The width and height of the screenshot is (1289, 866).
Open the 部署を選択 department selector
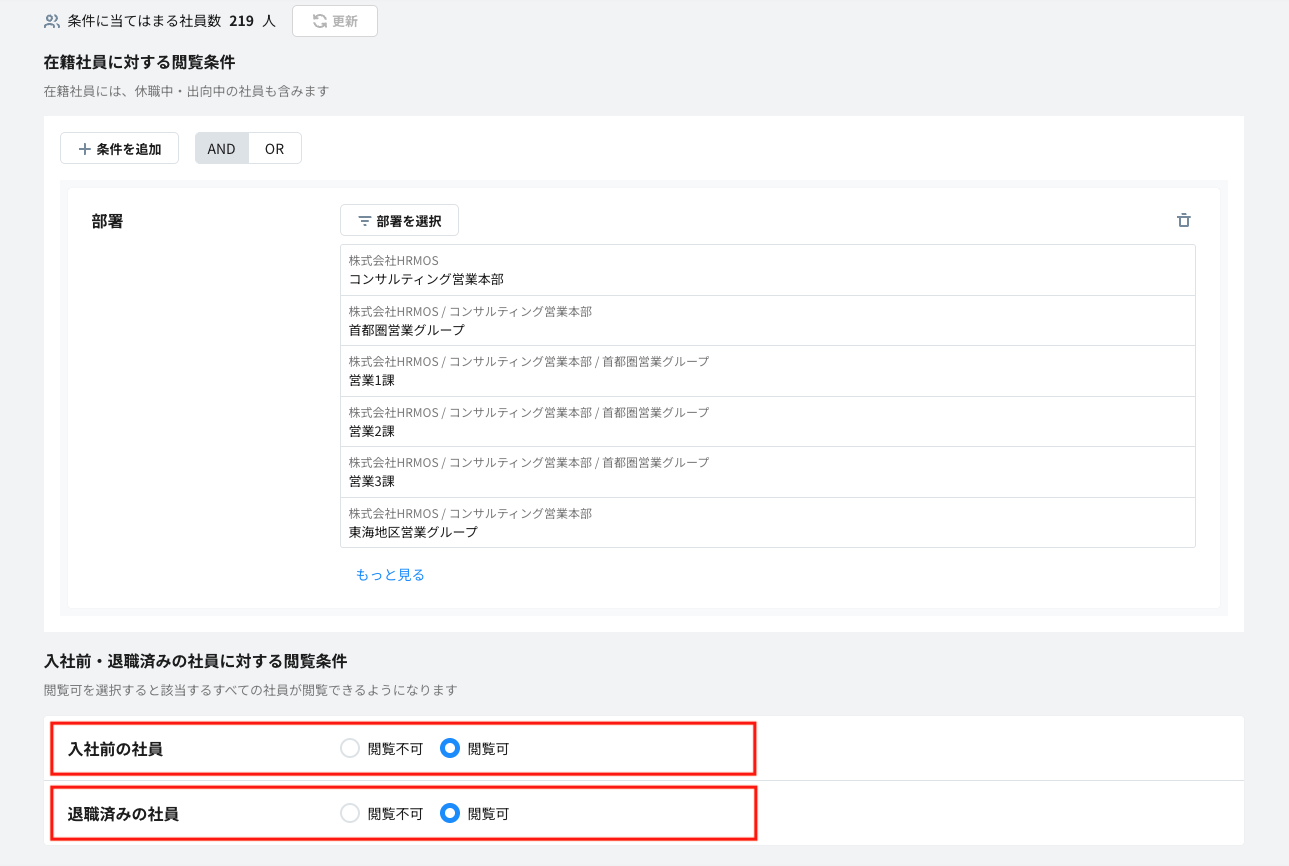(399, 221)
